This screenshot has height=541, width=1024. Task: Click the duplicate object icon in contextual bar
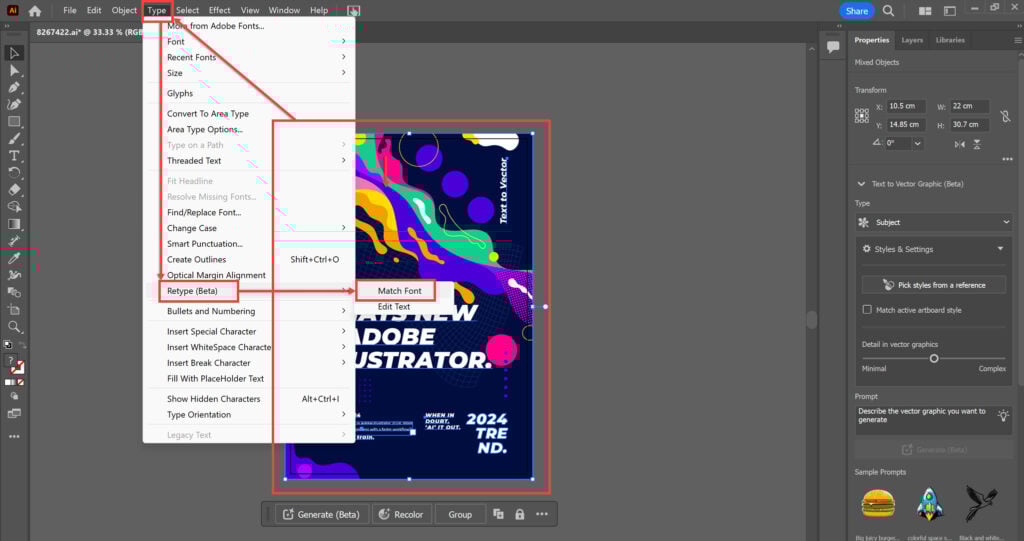(498, 514)
